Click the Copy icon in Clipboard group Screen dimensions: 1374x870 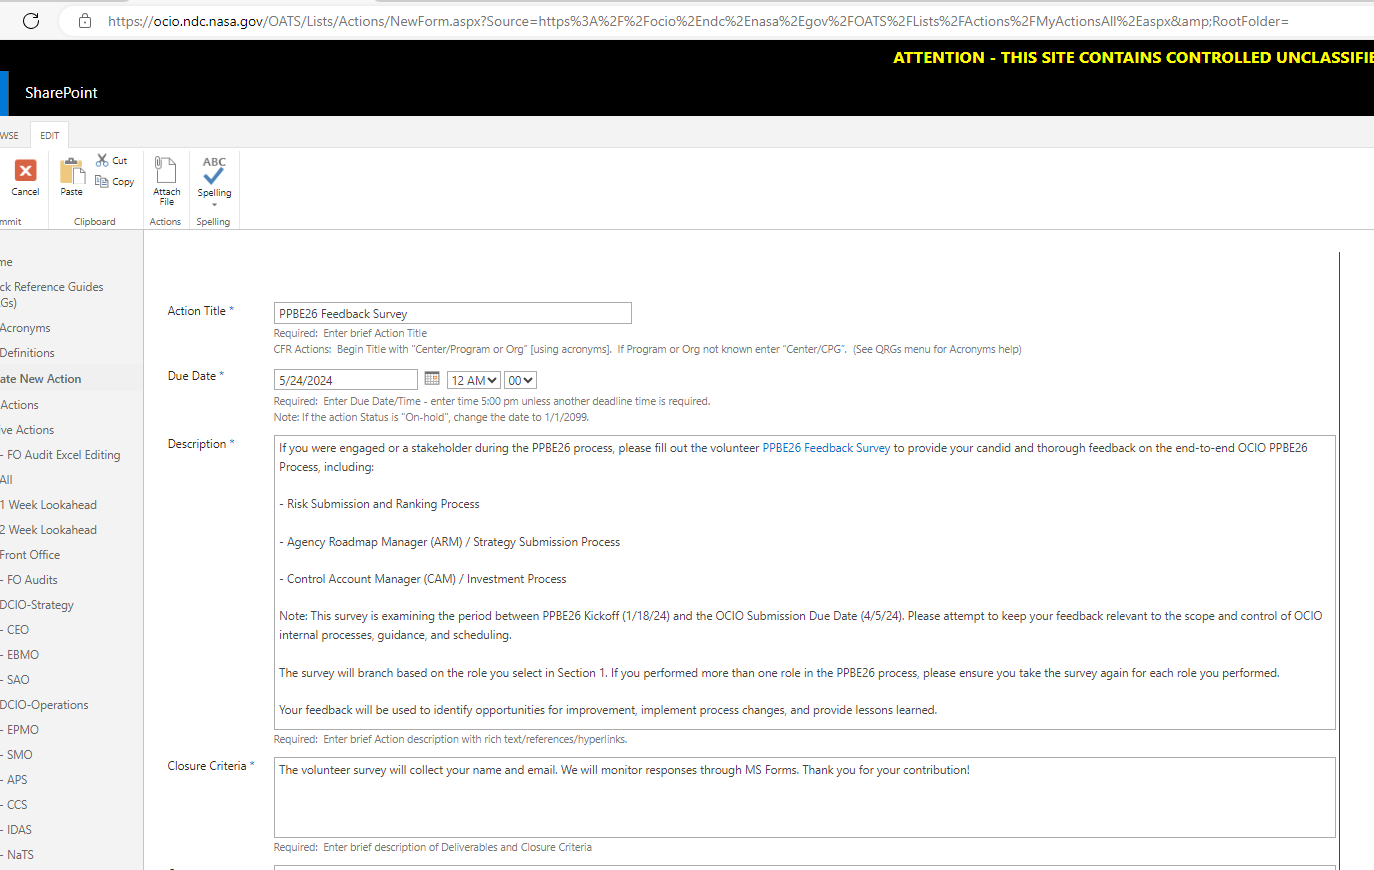tap(102, 181)
